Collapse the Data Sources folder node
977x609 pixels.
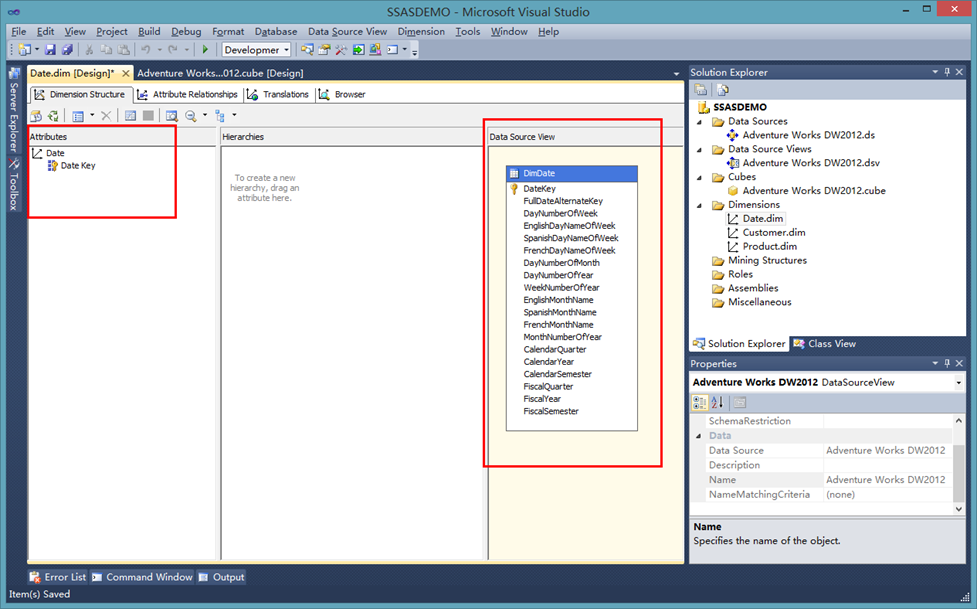pos(701,122)
